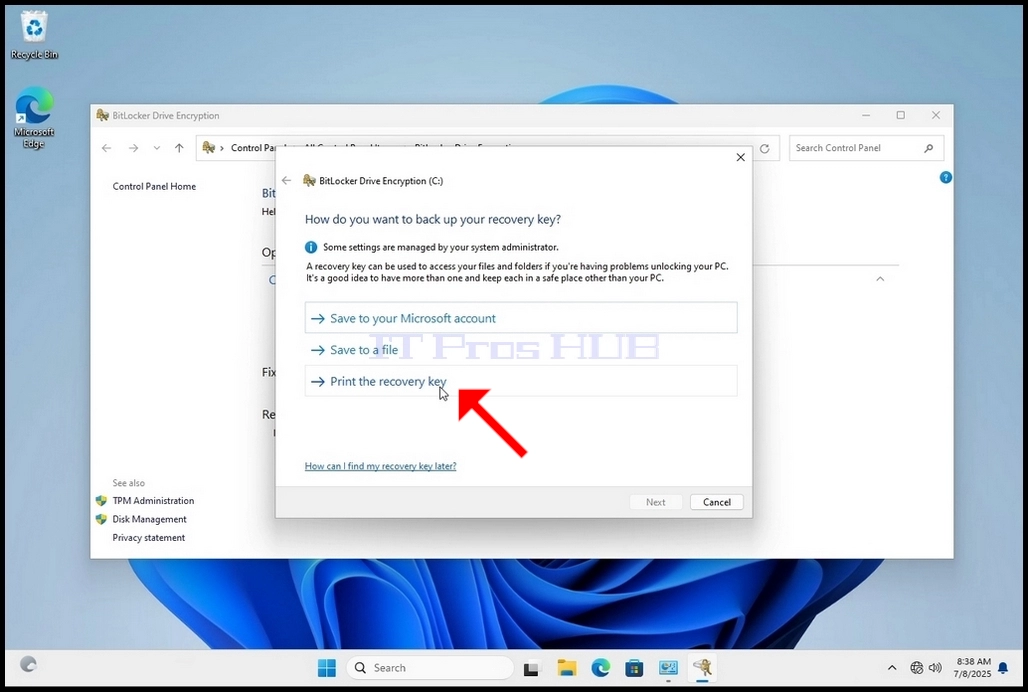Viewport: 1028px width, 692px height.
Task: Click the BitLocker icon in address bar
Action: tap(209, 147)
